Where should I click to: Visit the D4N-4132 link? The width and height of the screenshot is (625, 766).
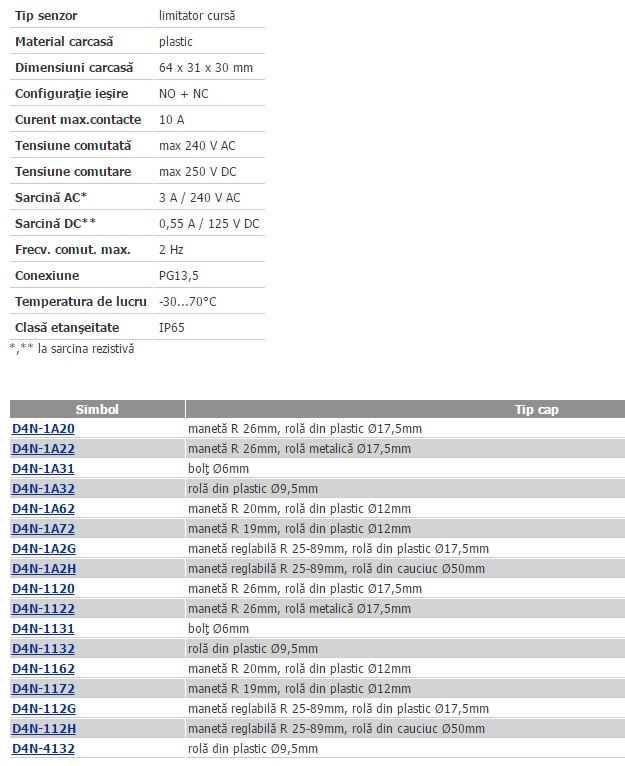coord(43,749)
